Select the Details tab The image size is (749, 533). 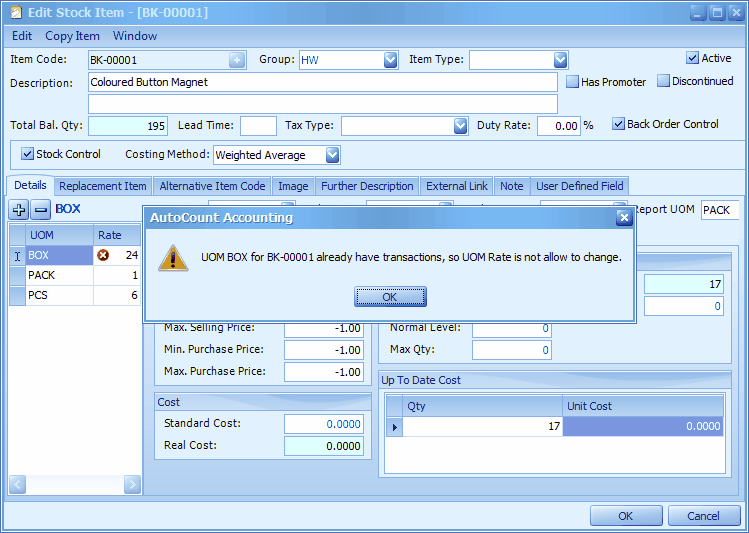pos(31,185)
